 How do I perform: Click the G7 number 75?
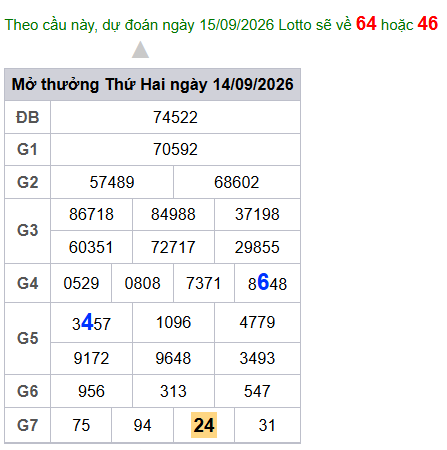pos(81,425)
